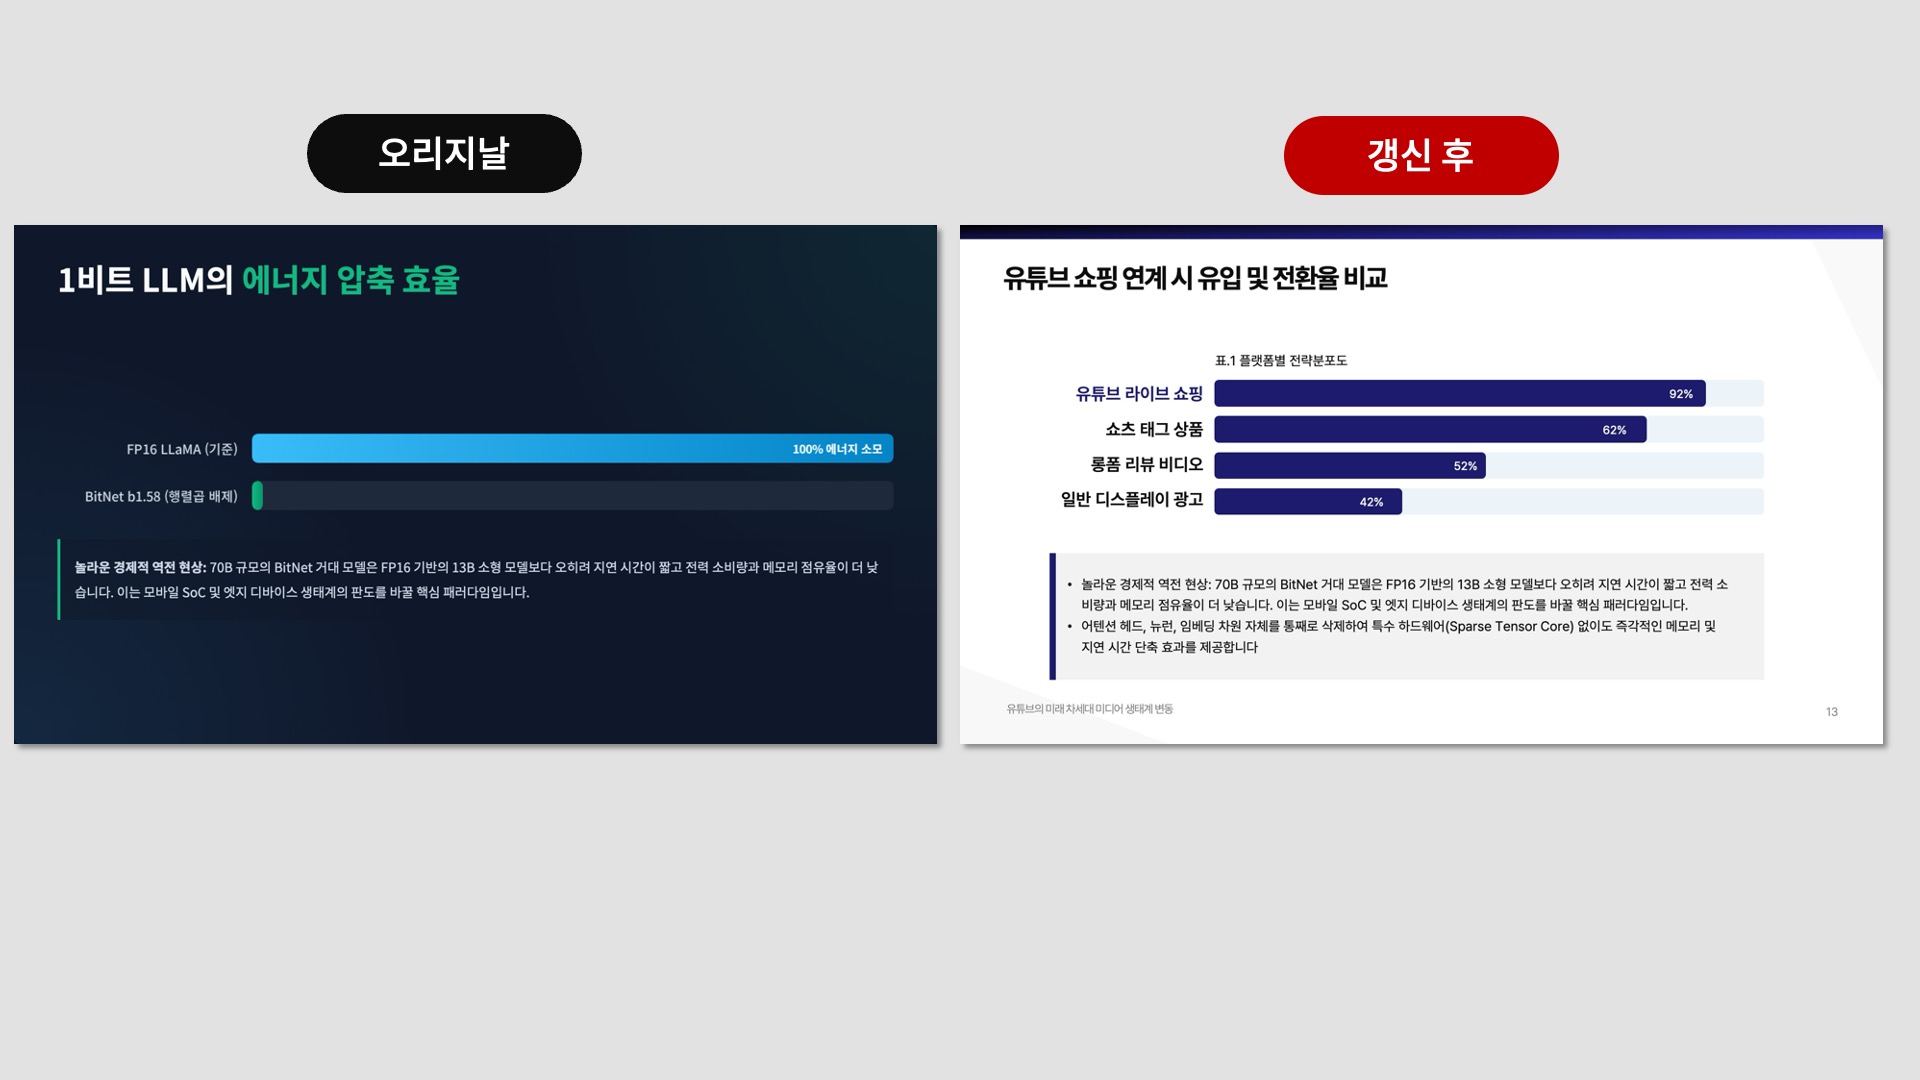Click the 표.1 플랫폼별 전략분포도 caption
Image resolution: width=1920 pixels, height=1080 pixels.
point(1281,361)
